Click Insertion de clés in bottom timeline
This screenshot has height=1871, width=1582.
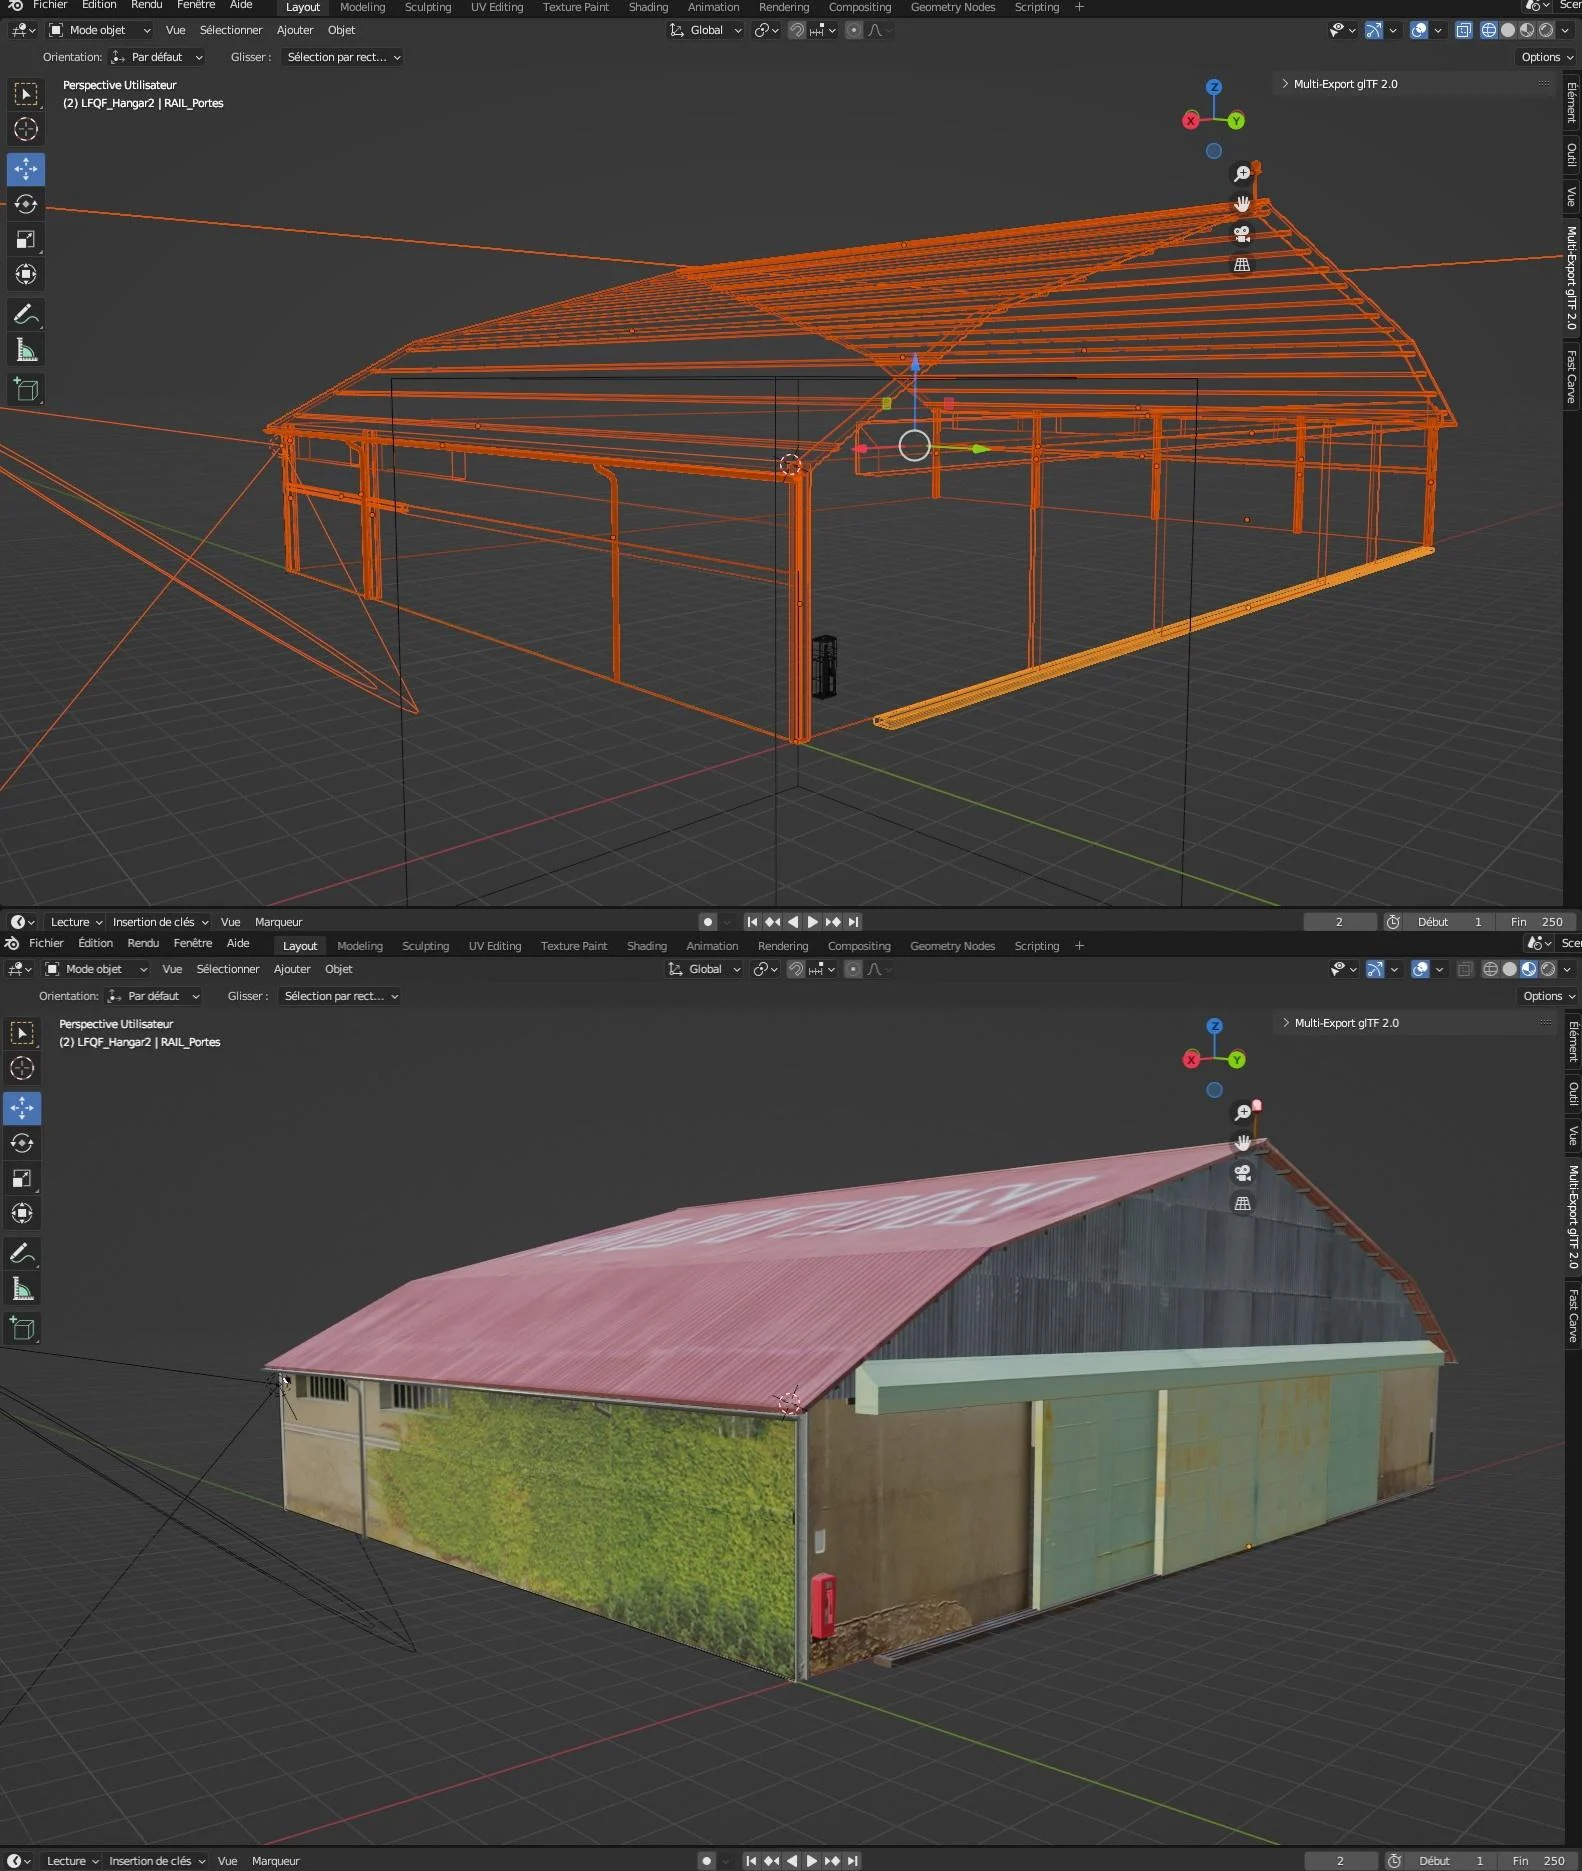(x=157, y=1861)
